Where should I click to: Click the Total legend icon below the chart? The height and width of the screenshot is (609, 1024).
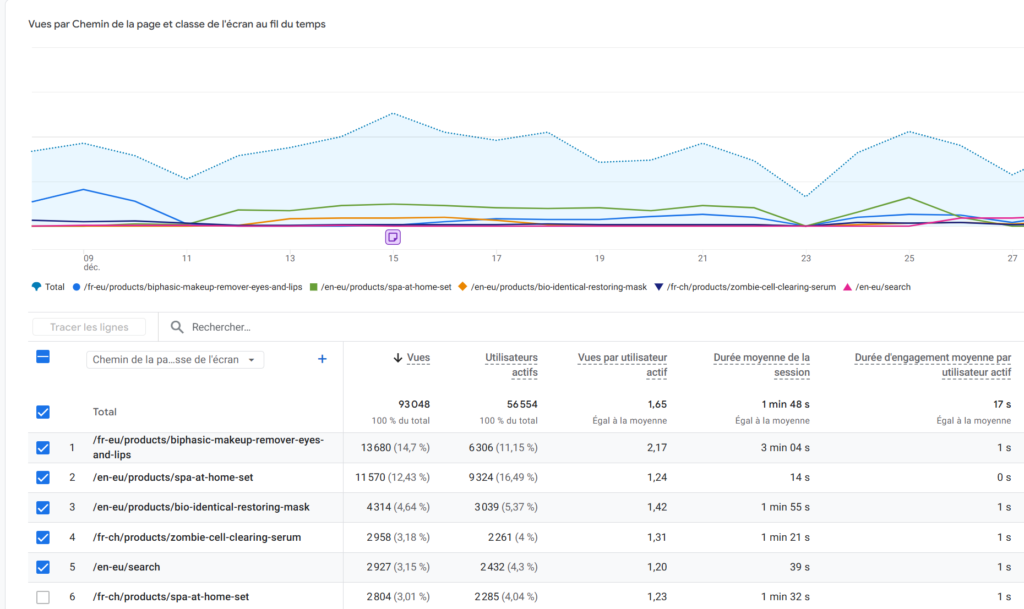[36, 287]
